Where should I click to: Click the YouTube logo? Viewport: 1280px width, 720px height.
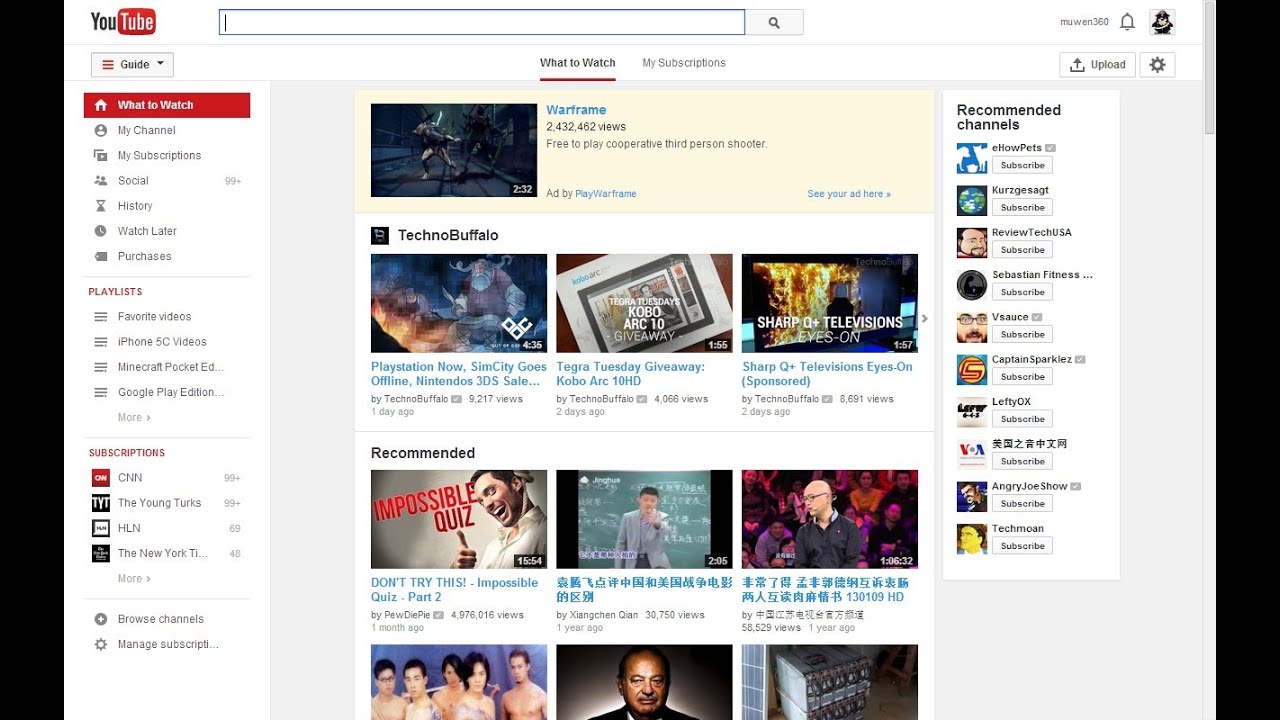tap(123, 21)
